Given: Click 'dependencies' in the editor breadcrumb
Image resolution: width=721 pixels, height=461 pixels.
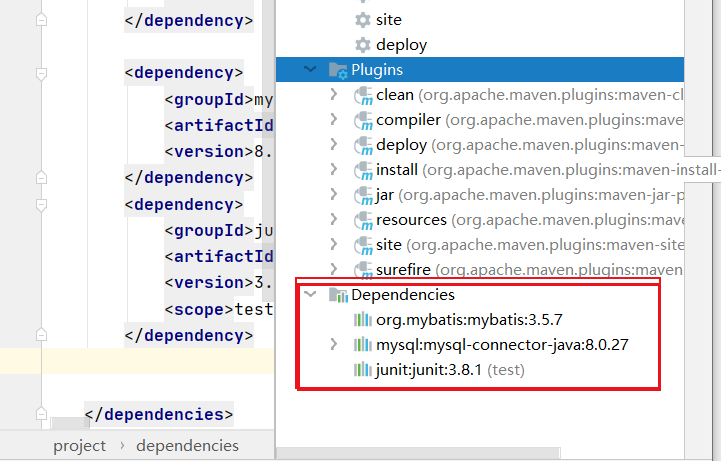Looking at the screenshot, I should tap(187, 446).
